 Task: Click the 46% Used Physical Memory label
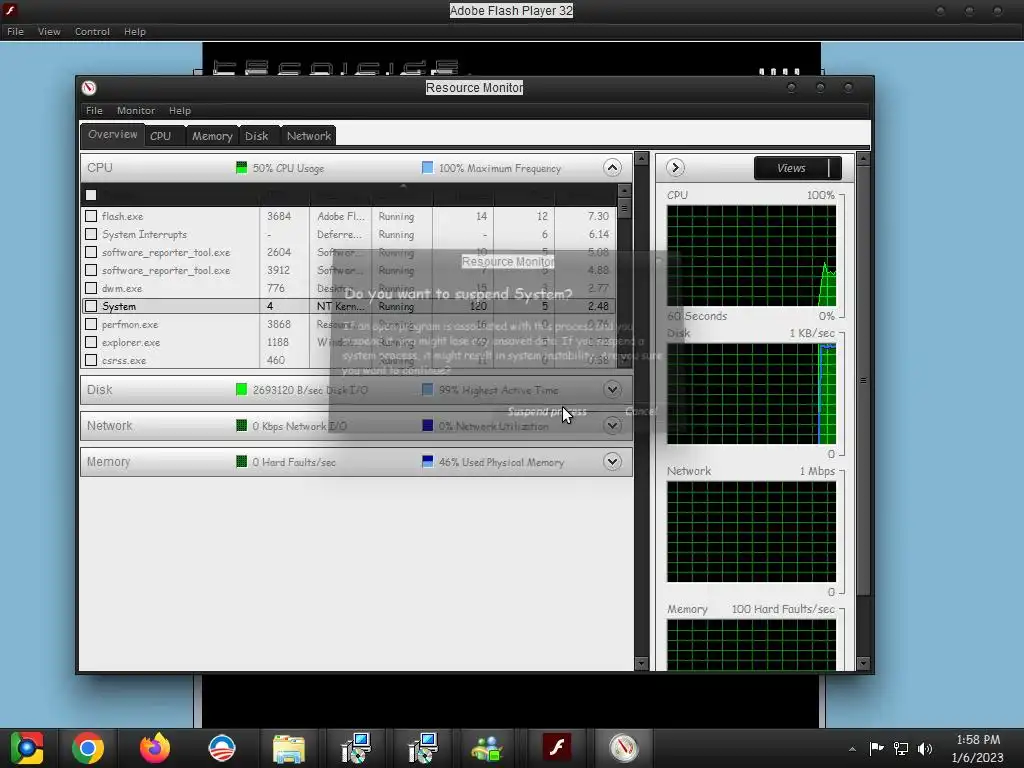pyautogui.click(x=501, y=462)
